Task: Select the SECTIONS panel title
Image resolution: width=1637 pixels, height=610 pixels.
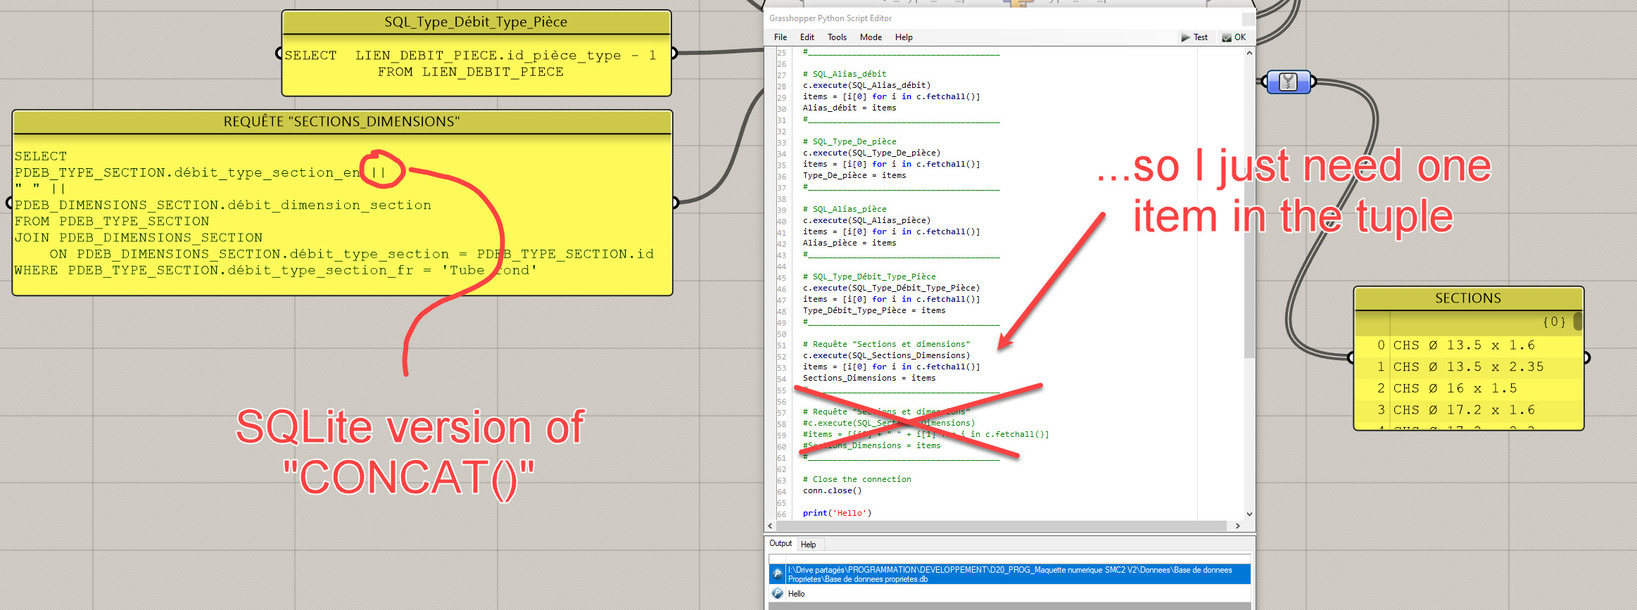Action: (1468, 298)
